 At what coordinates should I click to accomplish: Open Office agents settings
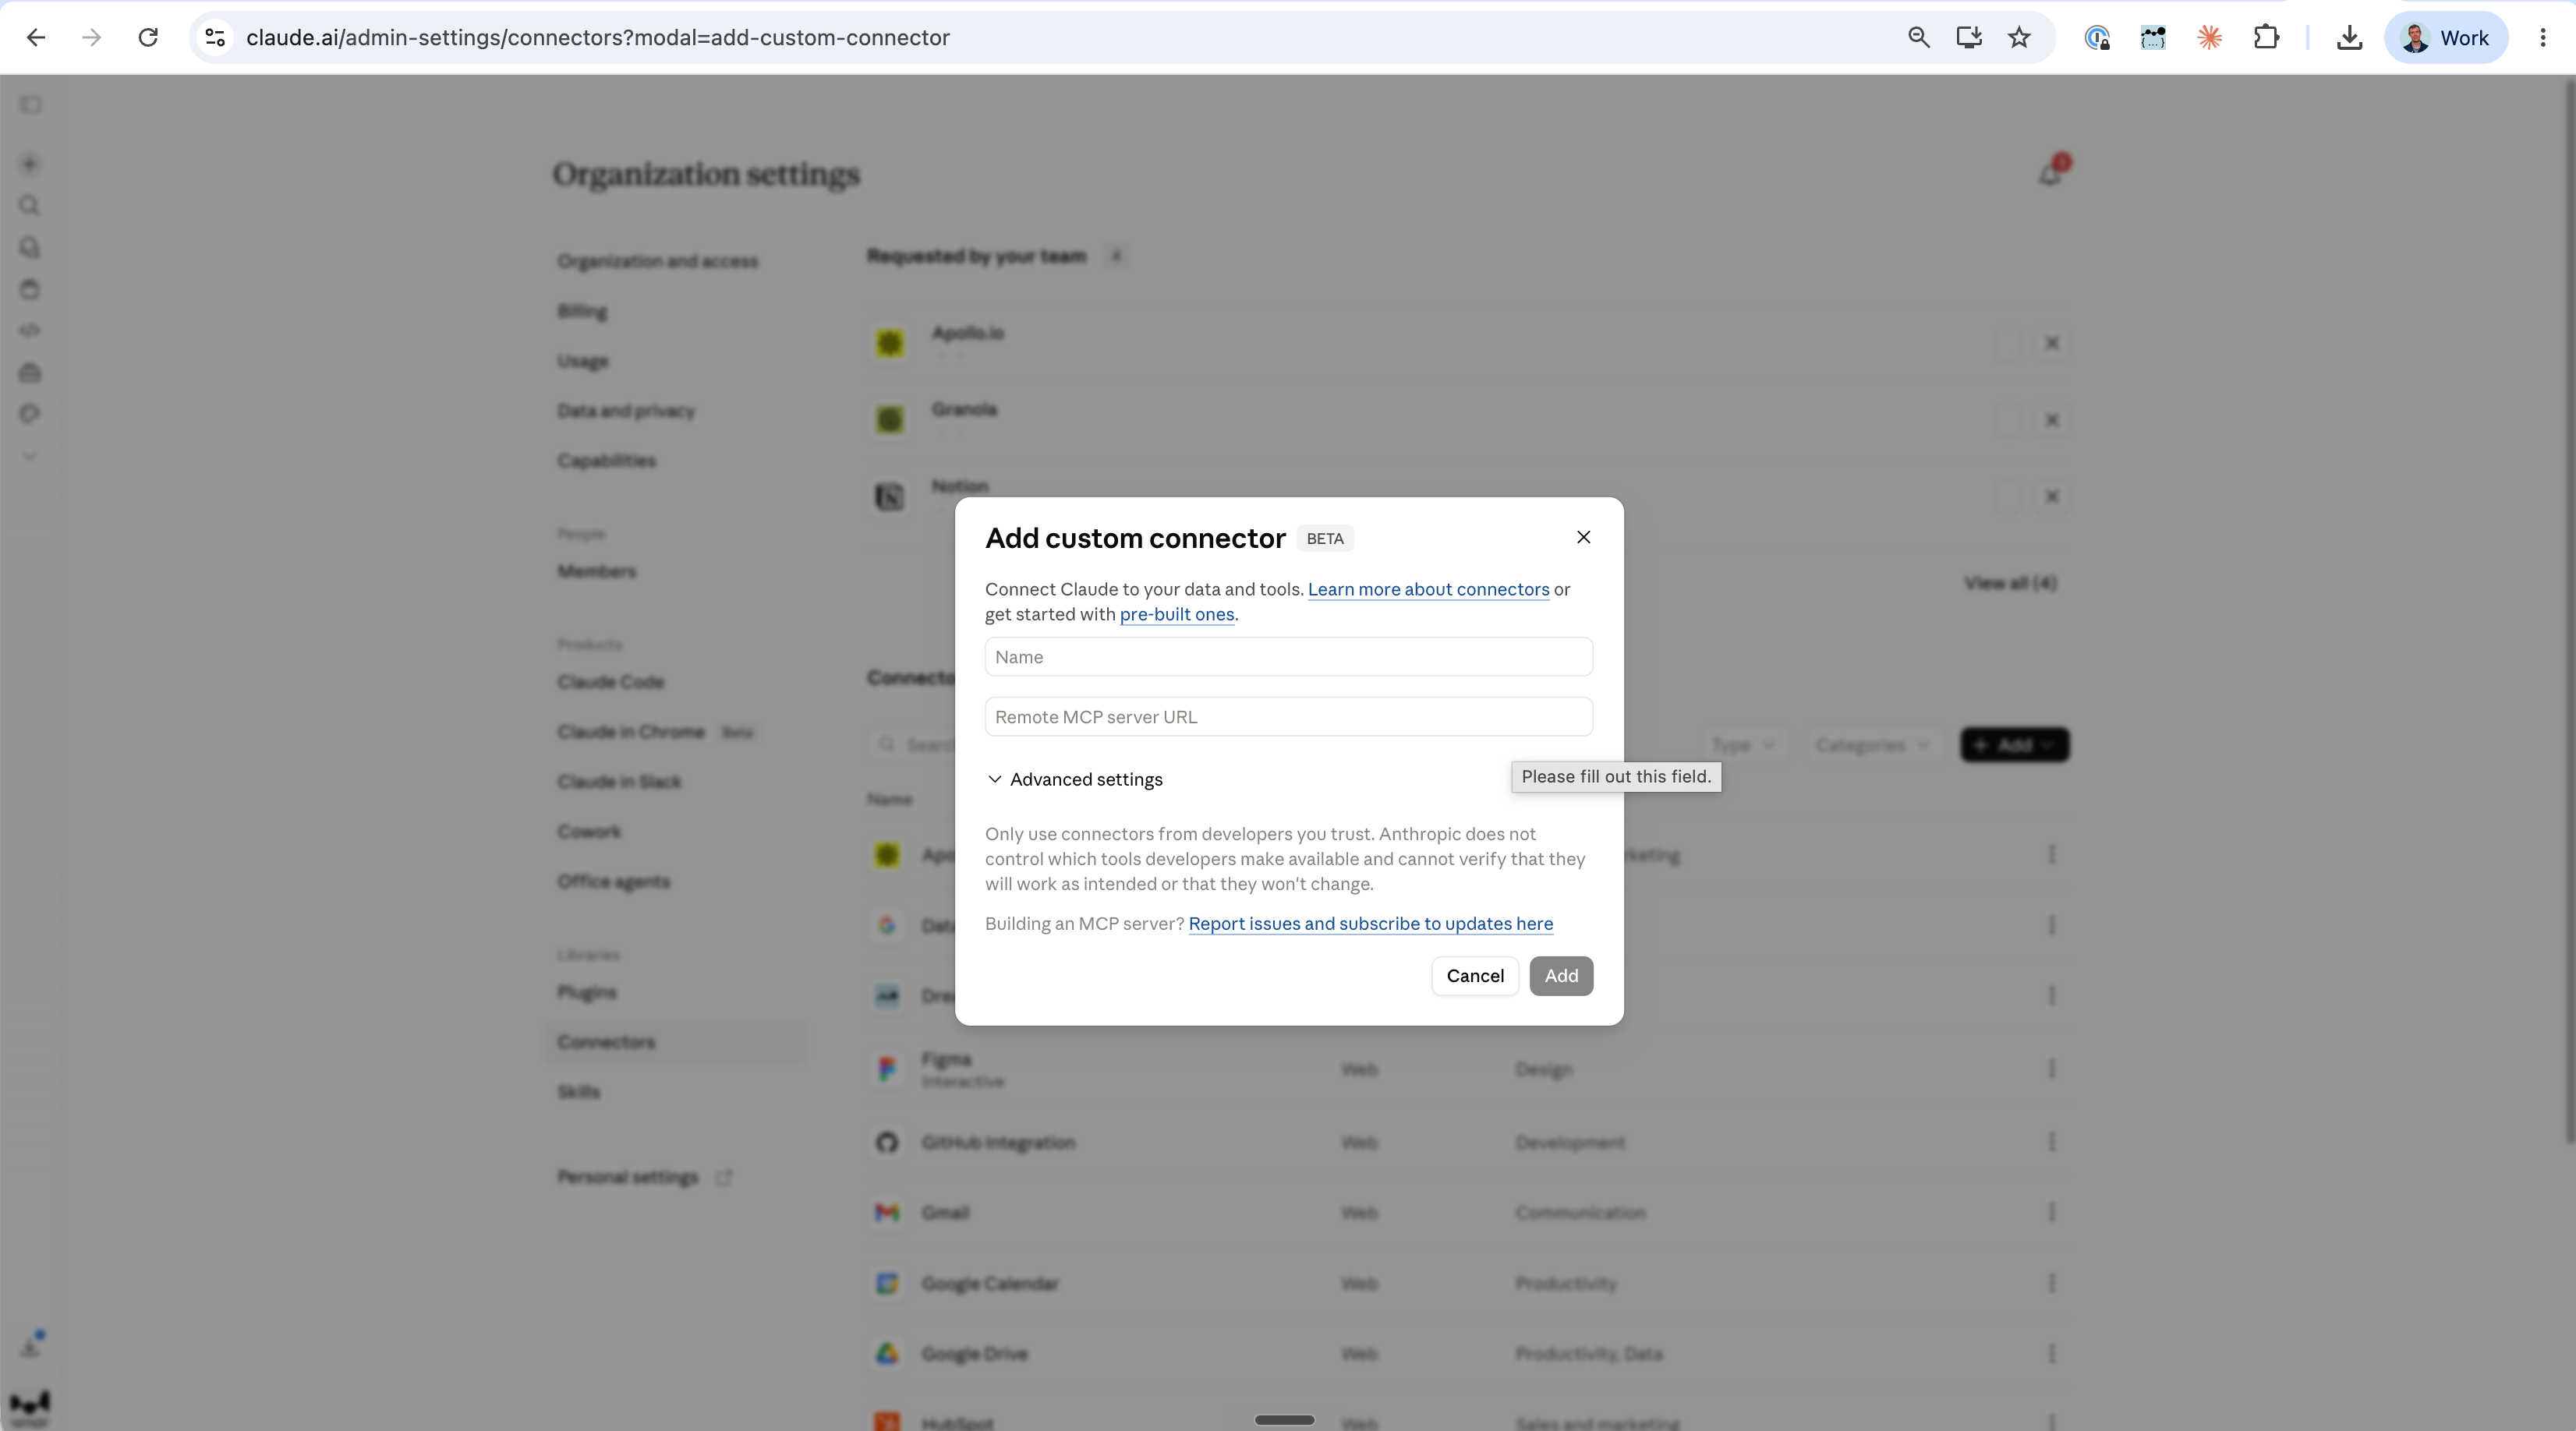613,882
